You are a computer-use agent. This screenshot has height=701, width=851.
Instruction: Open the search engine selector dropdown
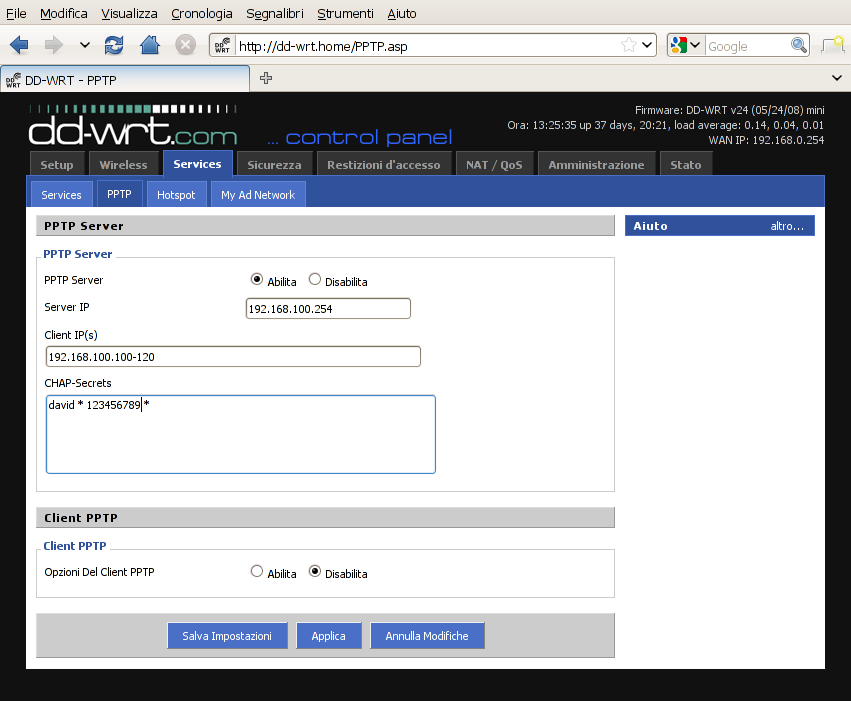point(695,45)
